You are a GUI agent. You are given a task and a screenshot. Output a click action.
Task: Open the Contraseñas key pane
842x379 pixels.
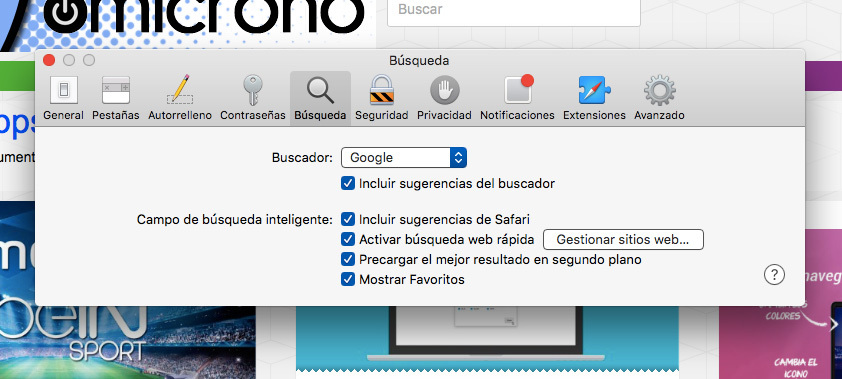(252, 98)
